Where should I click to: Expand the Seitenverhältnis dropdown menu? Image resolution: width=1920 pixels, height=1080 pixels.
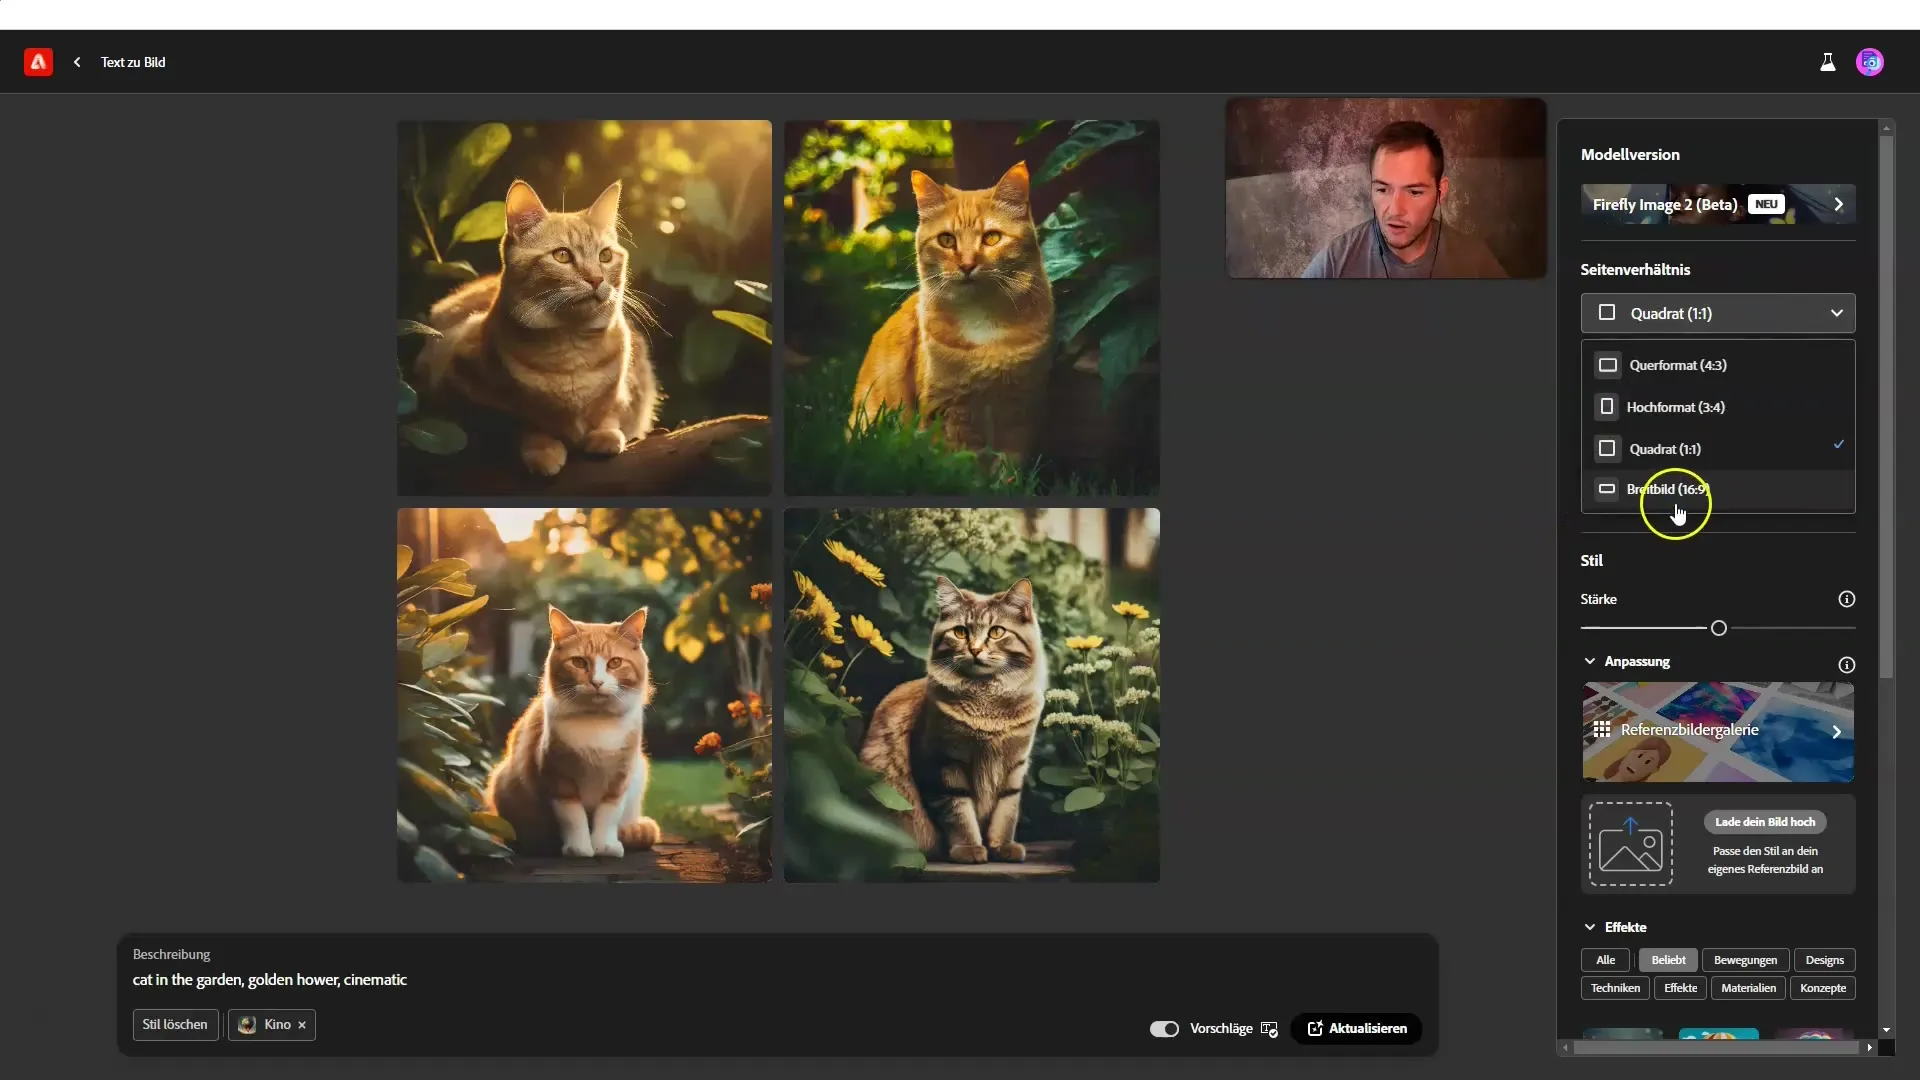coord(1717,313)
